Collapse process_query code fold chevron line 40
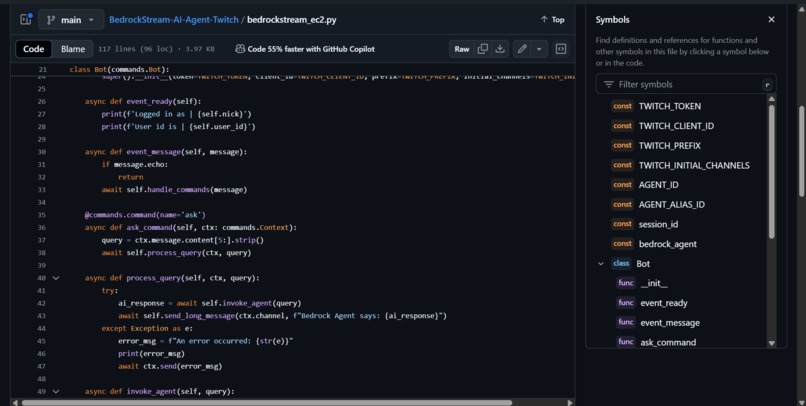The image size is (806, 406). pos(56,278)
